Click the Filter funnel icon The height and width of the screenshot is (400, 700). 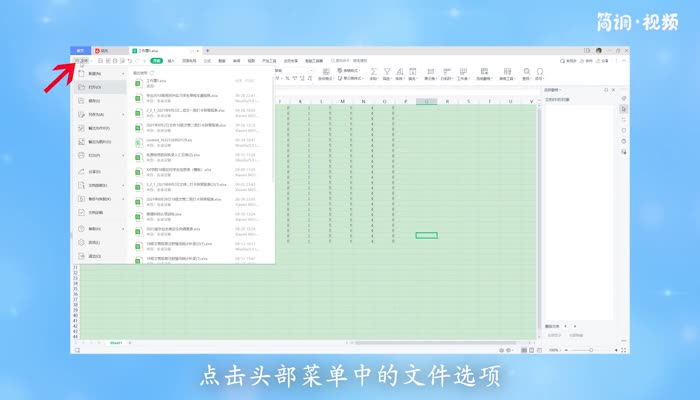387,72
